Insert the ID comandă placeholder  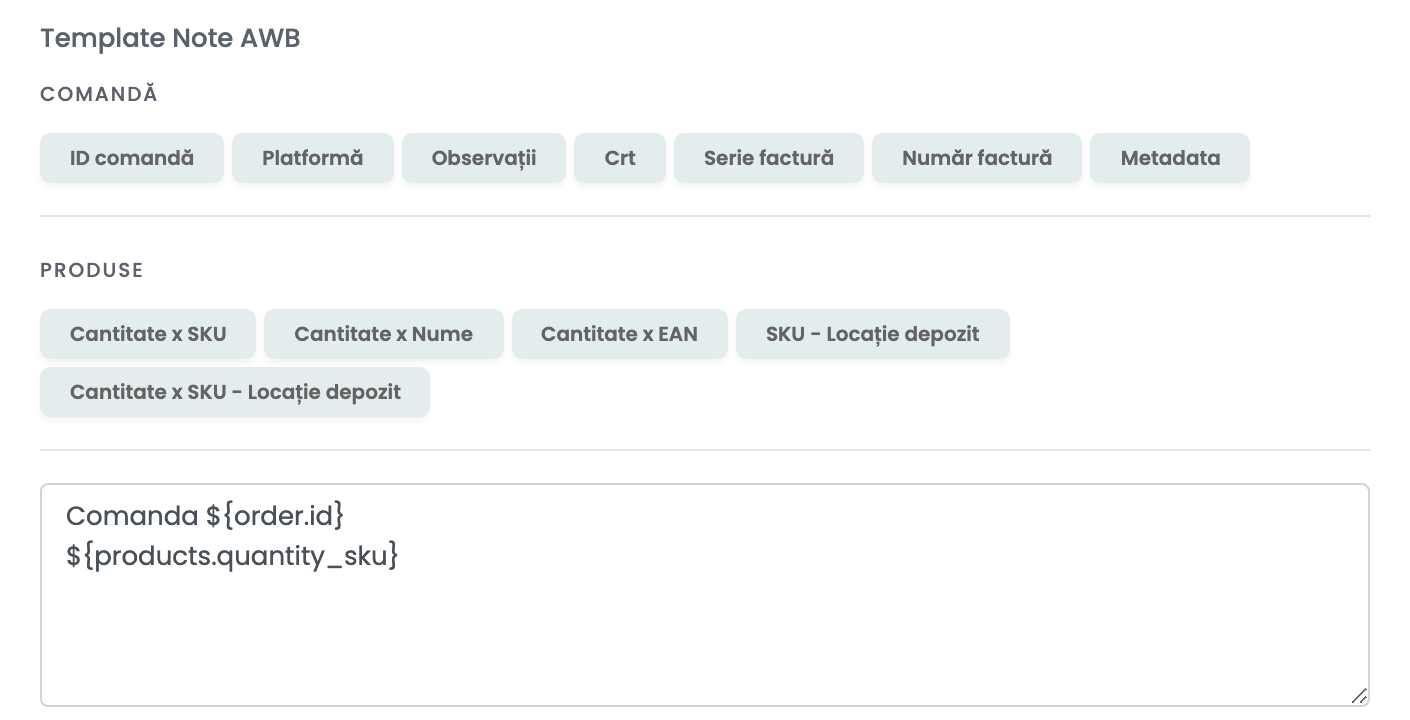click(132, 158)
